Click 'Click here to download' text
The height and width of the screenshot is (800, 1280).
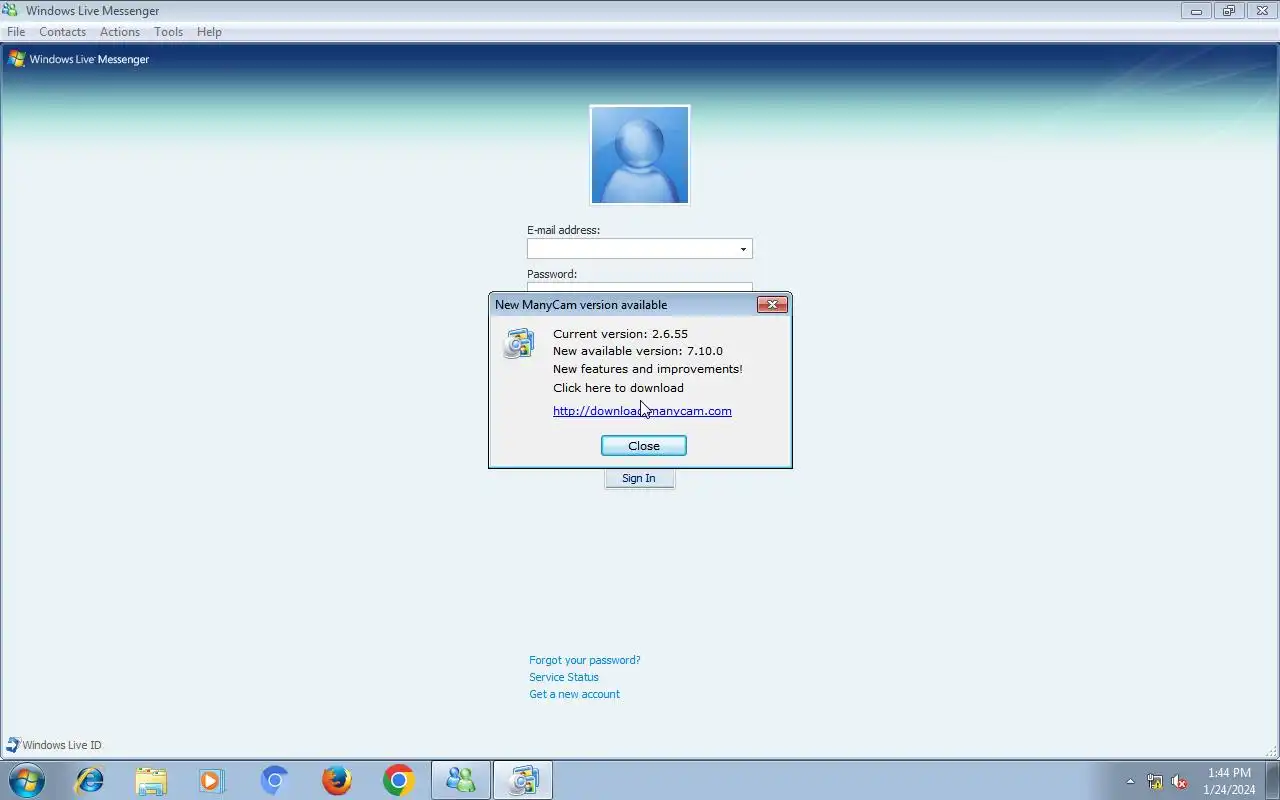[618, 388]
